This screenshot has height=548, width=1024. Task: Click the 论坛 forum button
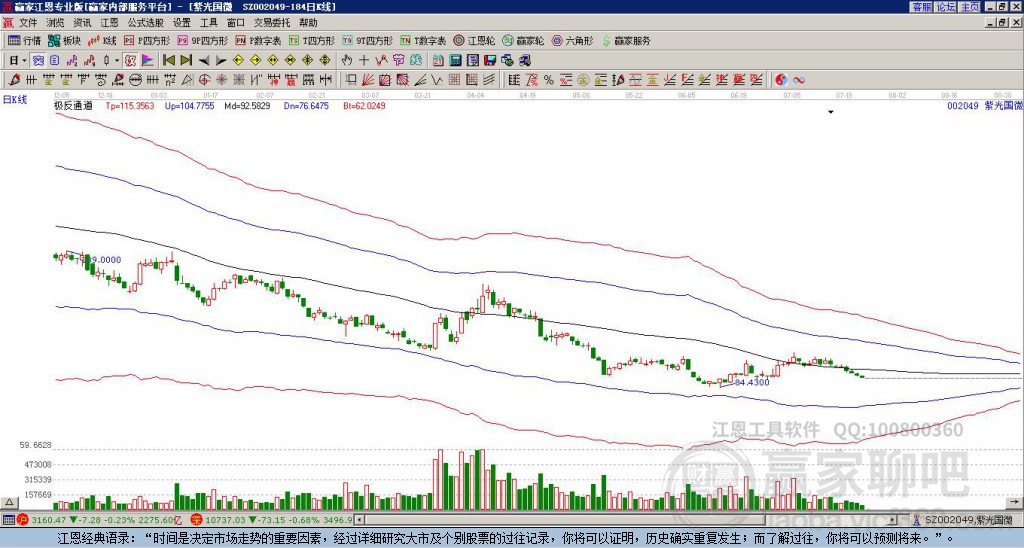[946, 7]
